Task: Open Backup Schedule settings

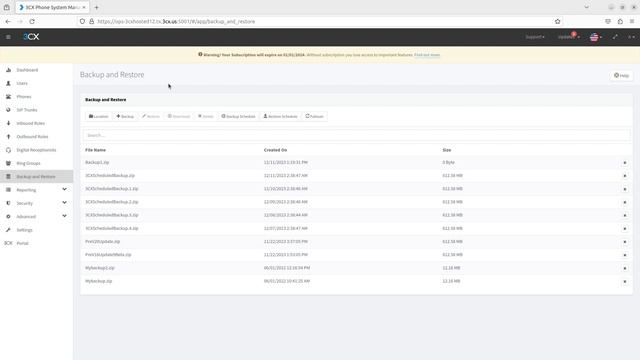Action: point(238,116)
